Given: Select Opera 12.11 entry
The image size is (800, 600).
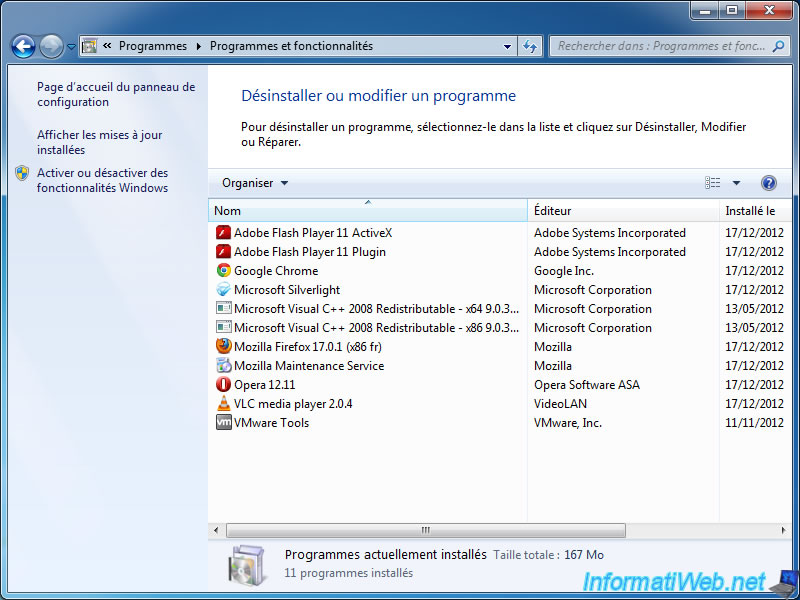Looking at the screenshot, I should [500, 385].
